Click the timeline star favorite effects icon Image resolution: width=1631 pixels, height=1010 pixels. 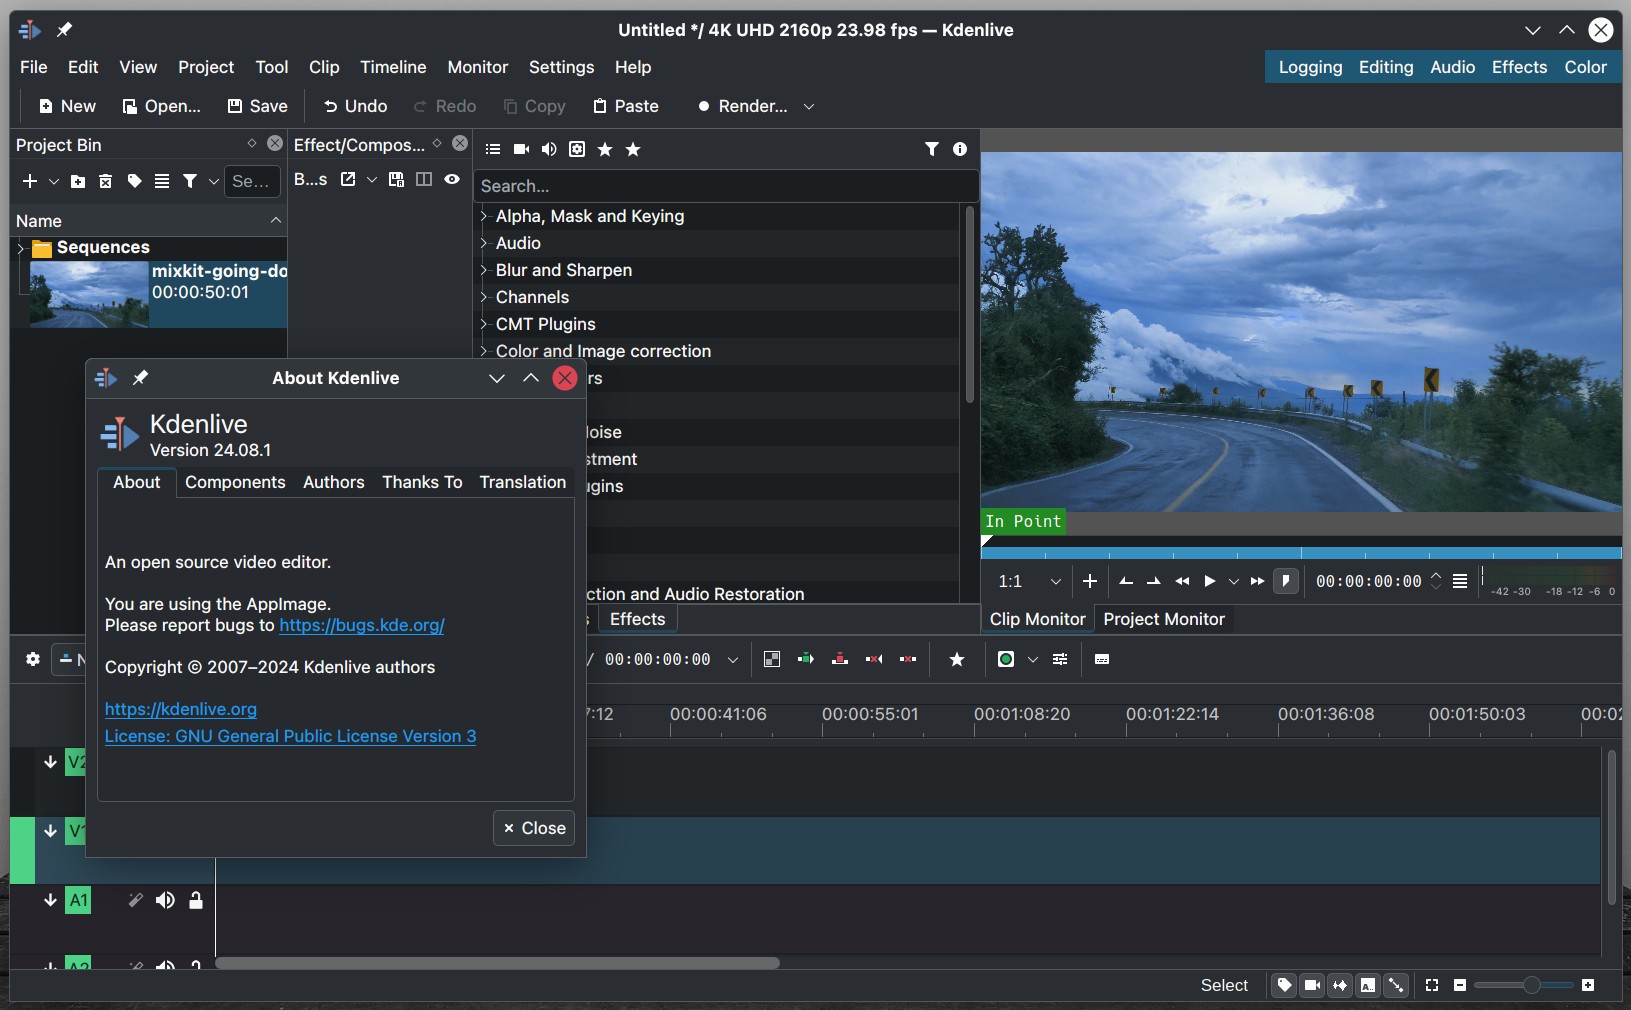click(957, 659)
